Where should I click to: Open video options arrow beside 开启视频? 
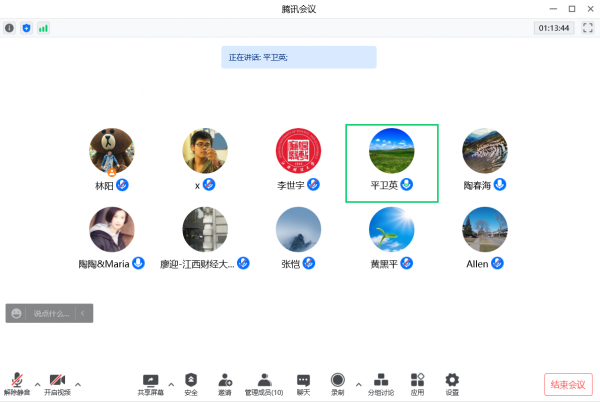pos(78,383)
